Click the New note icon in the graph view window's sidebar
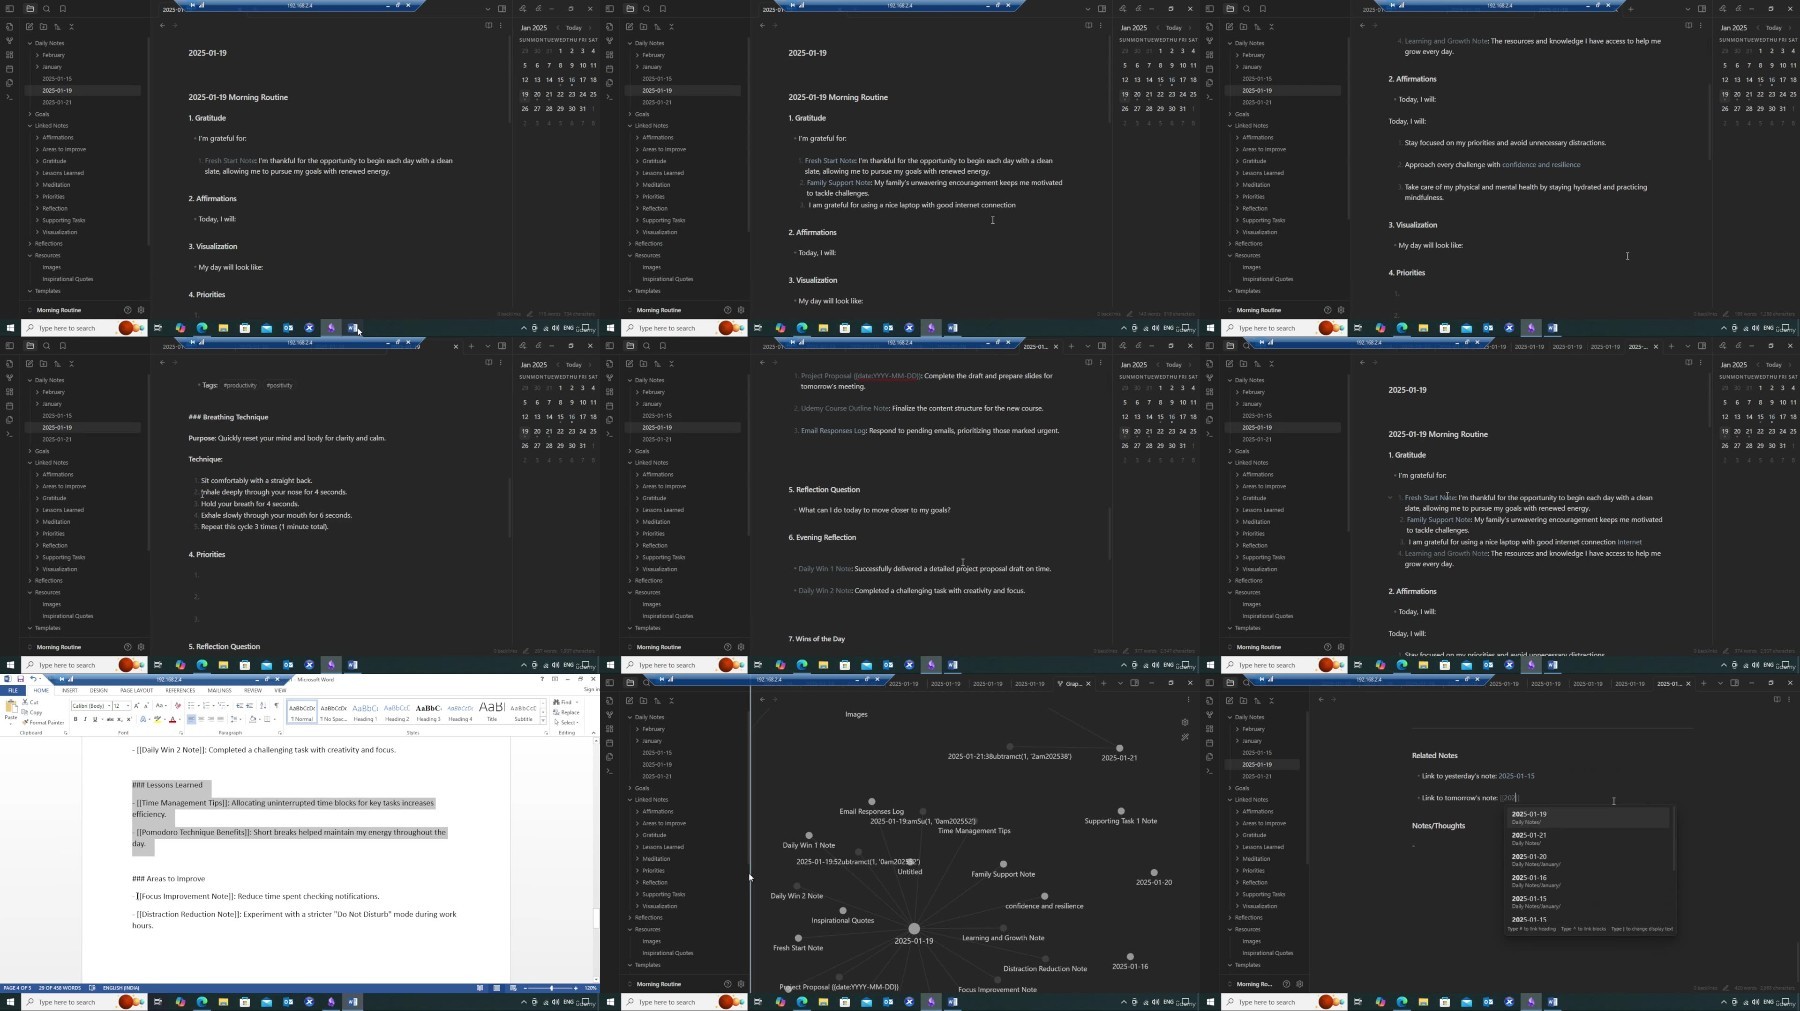This screenshot has height=1011, width=1800. (629, 700)
